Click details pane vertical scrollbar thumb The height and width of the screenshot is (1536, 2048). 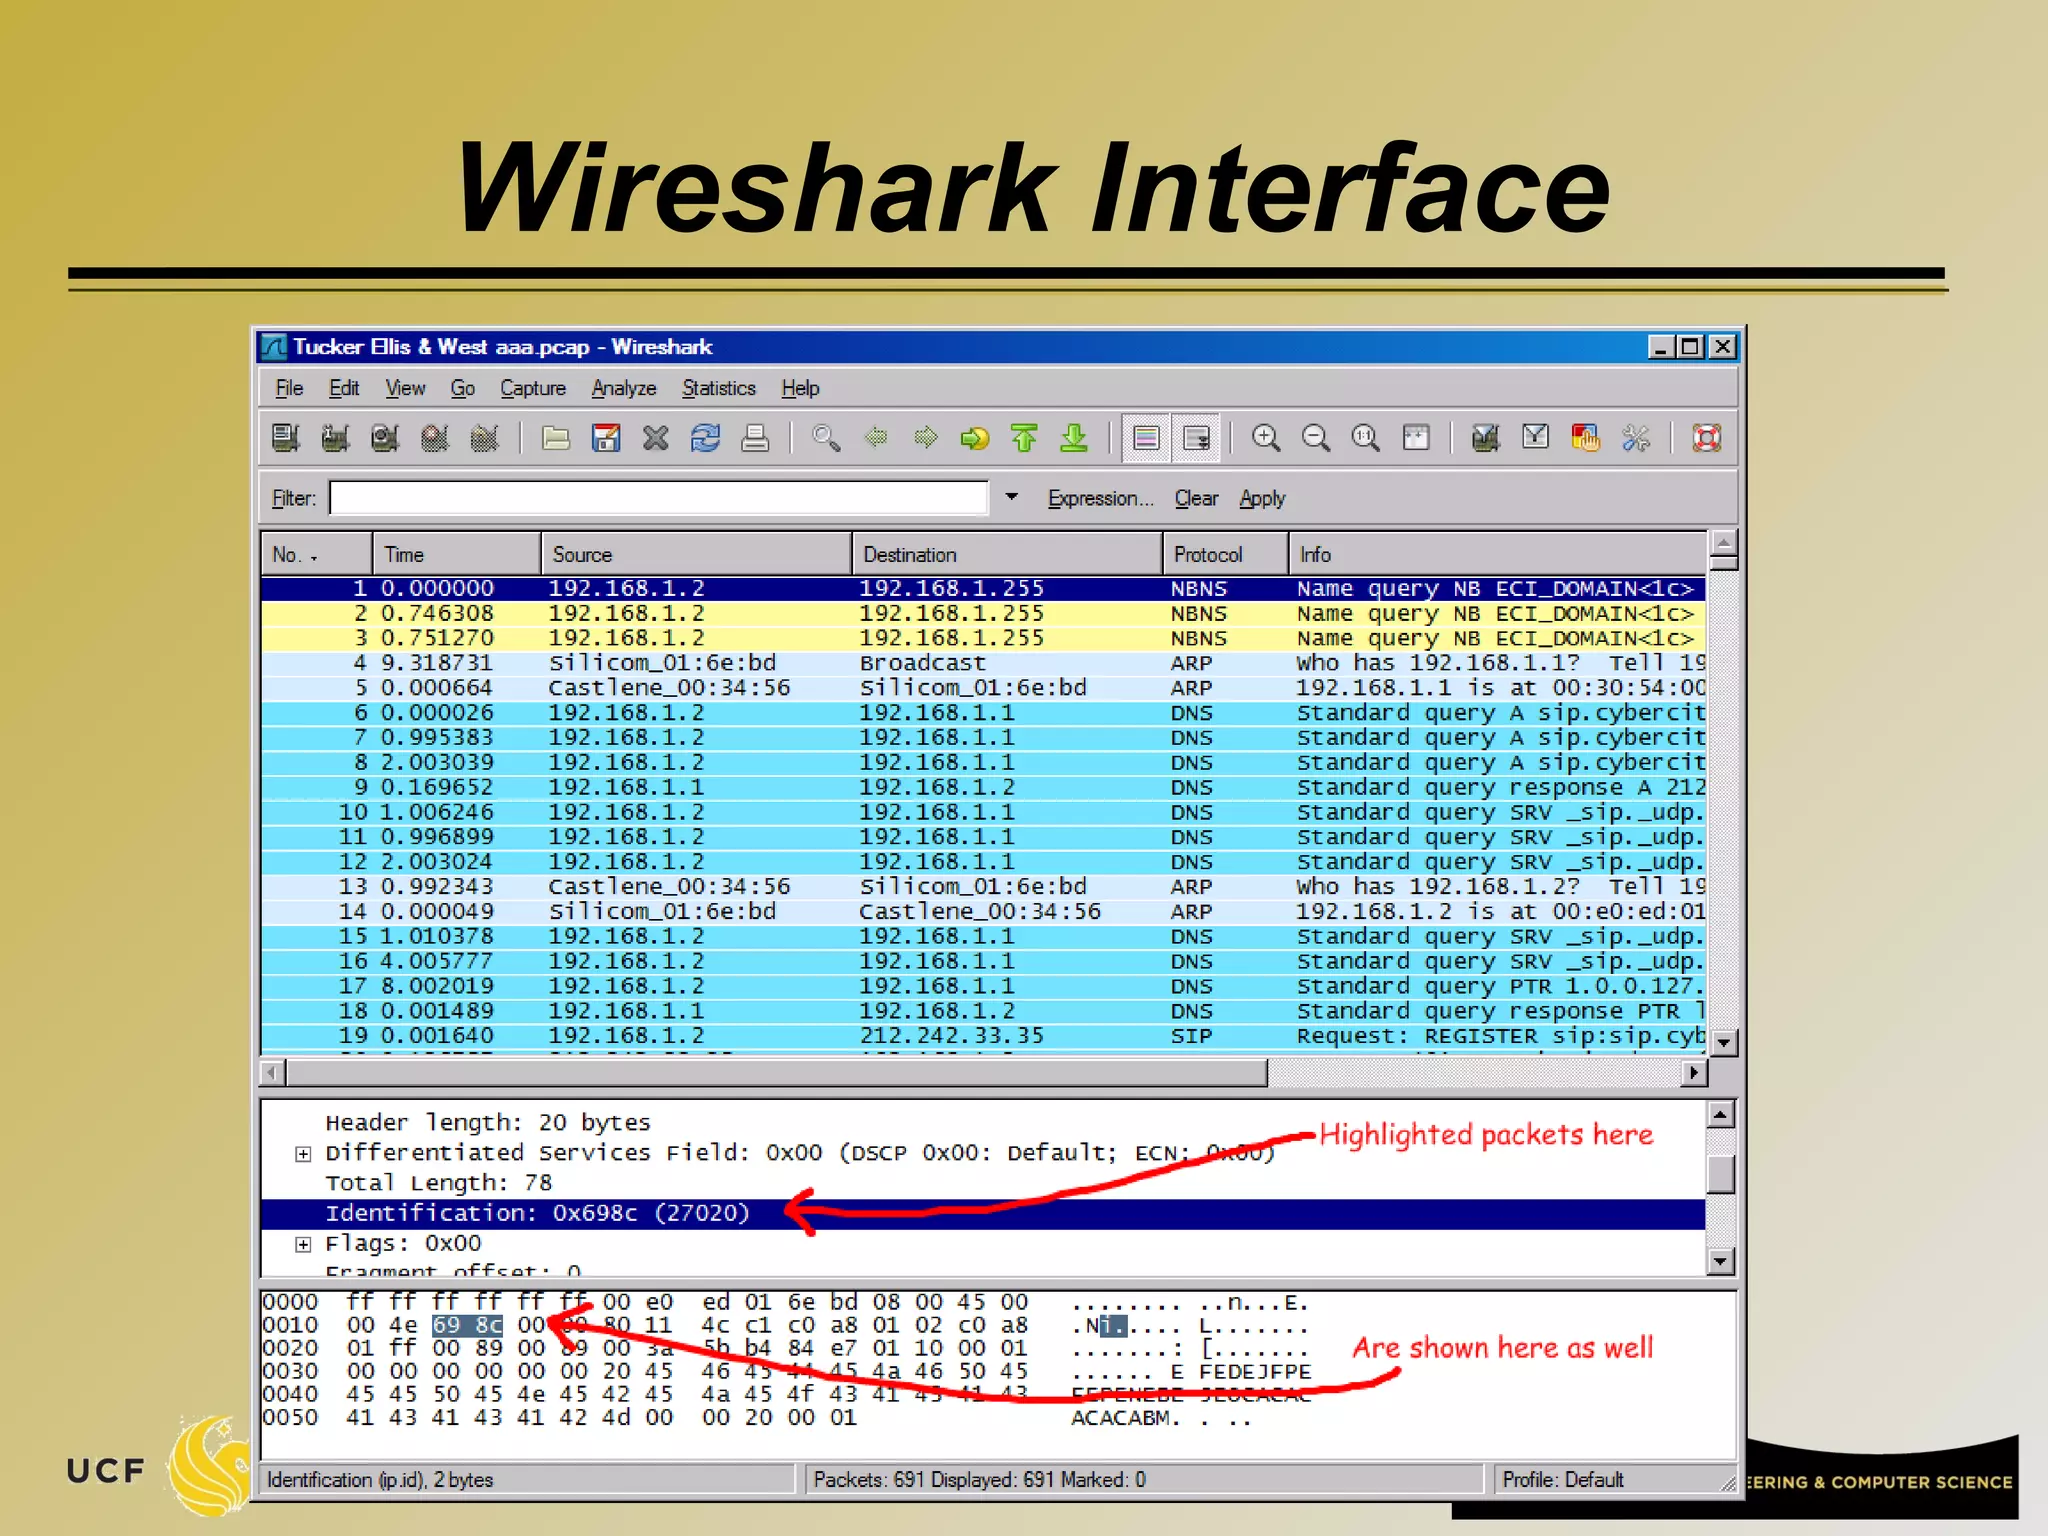coord(1720,1174)
